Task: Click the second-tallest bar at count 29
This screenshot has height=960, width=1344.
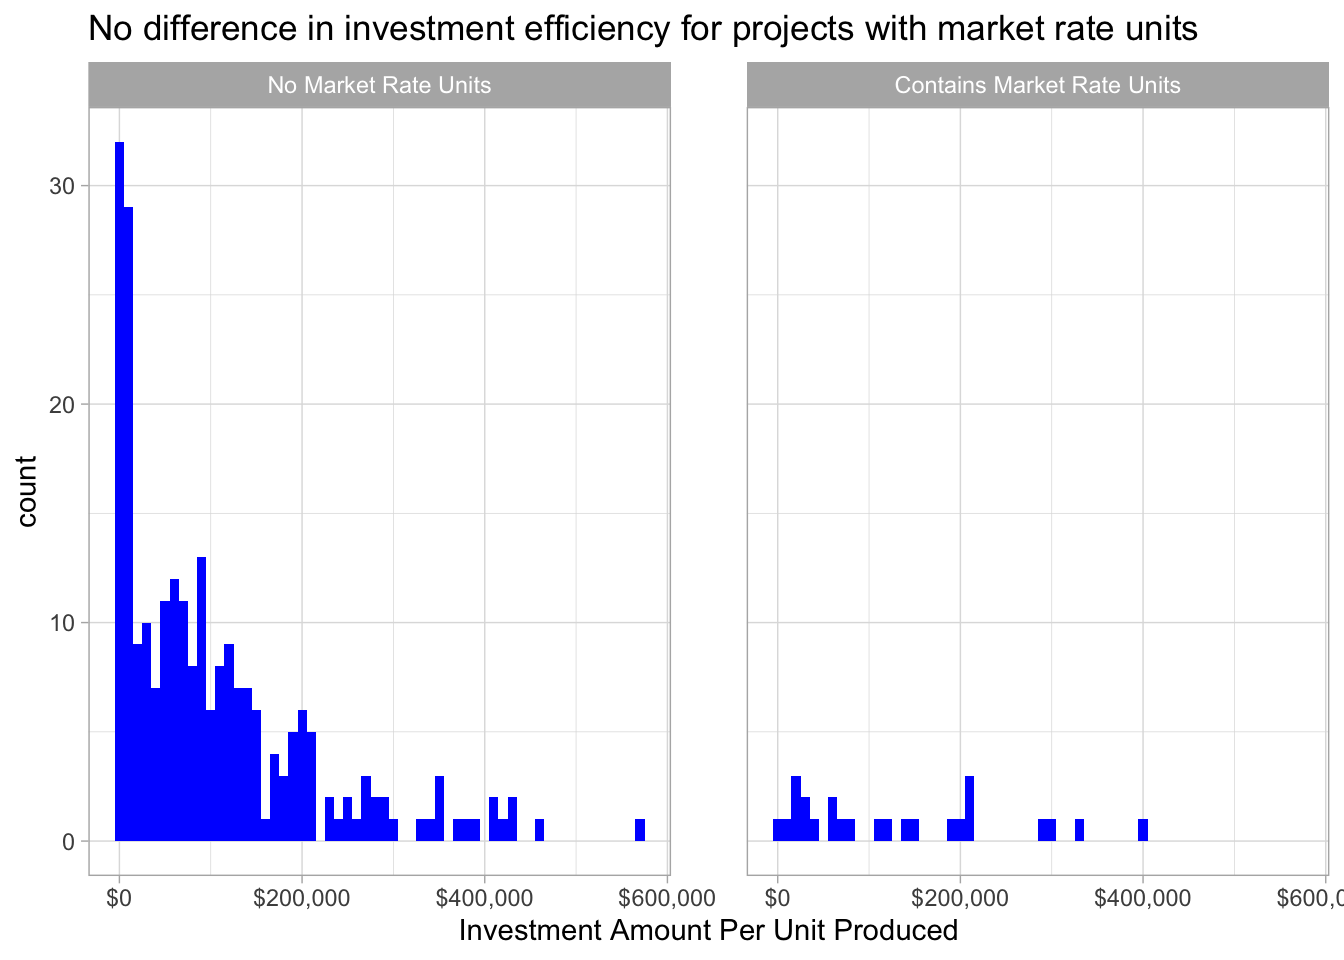Action: (x=128, y=524)
